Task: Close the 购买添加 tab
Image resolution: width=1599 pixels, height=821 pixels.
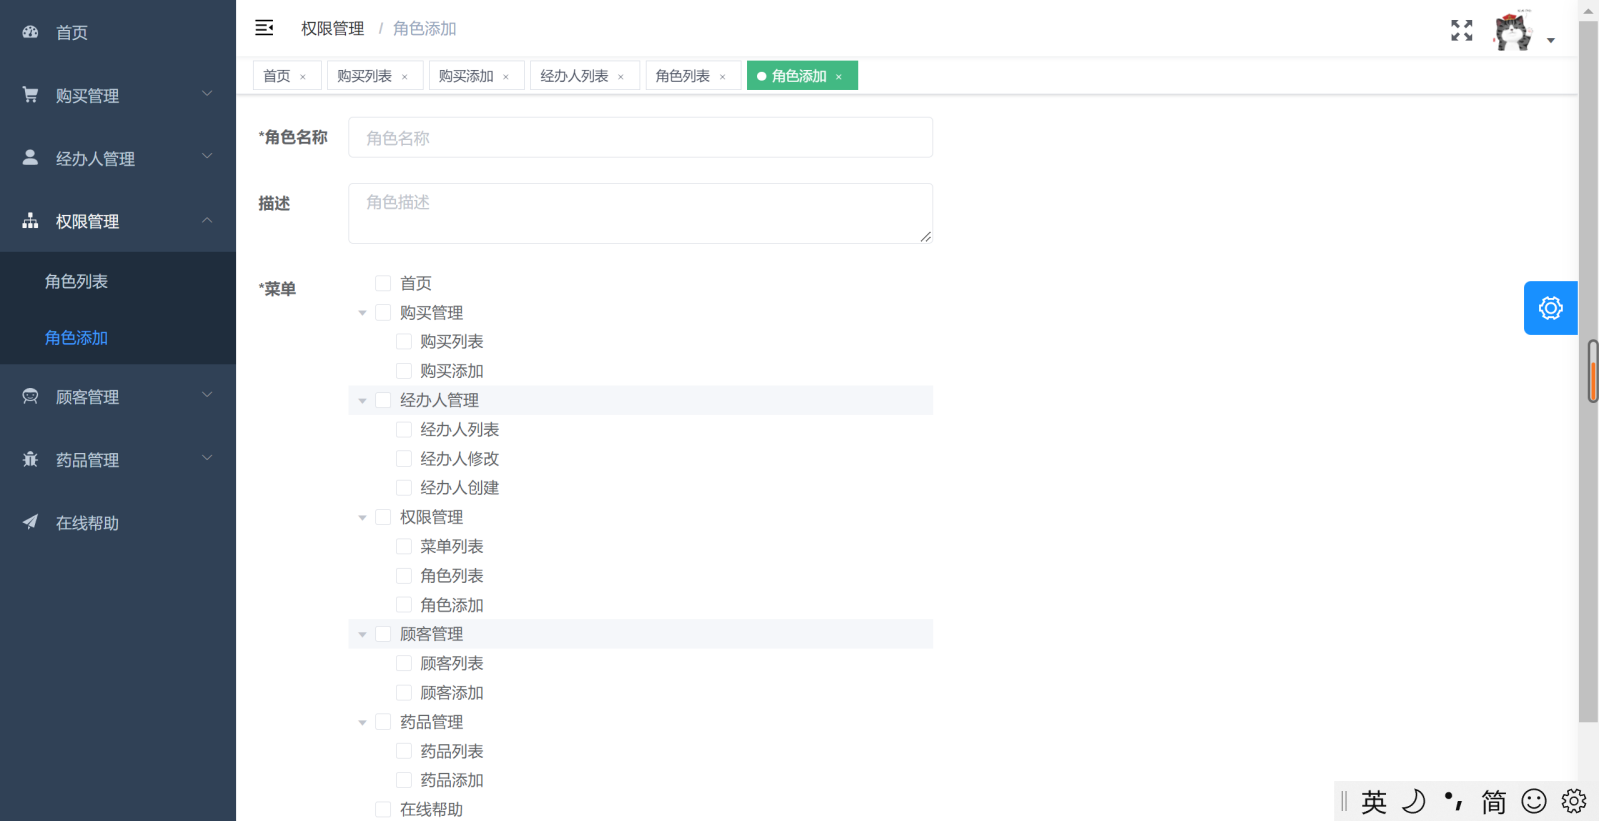Action: tap(506, 77)
